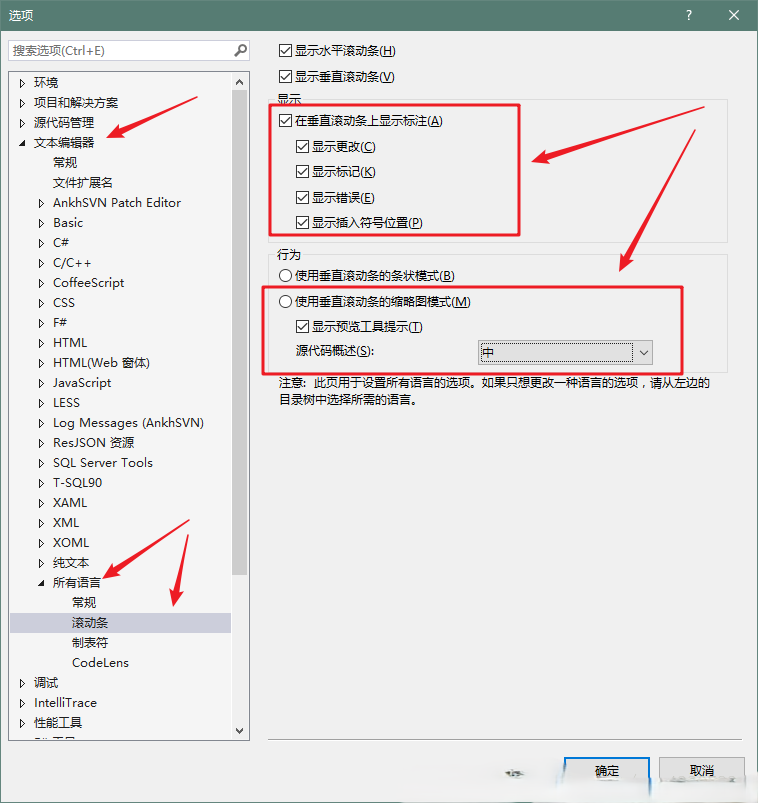Close the 选项 dialog
758x803 pixels.
(734, 15)
